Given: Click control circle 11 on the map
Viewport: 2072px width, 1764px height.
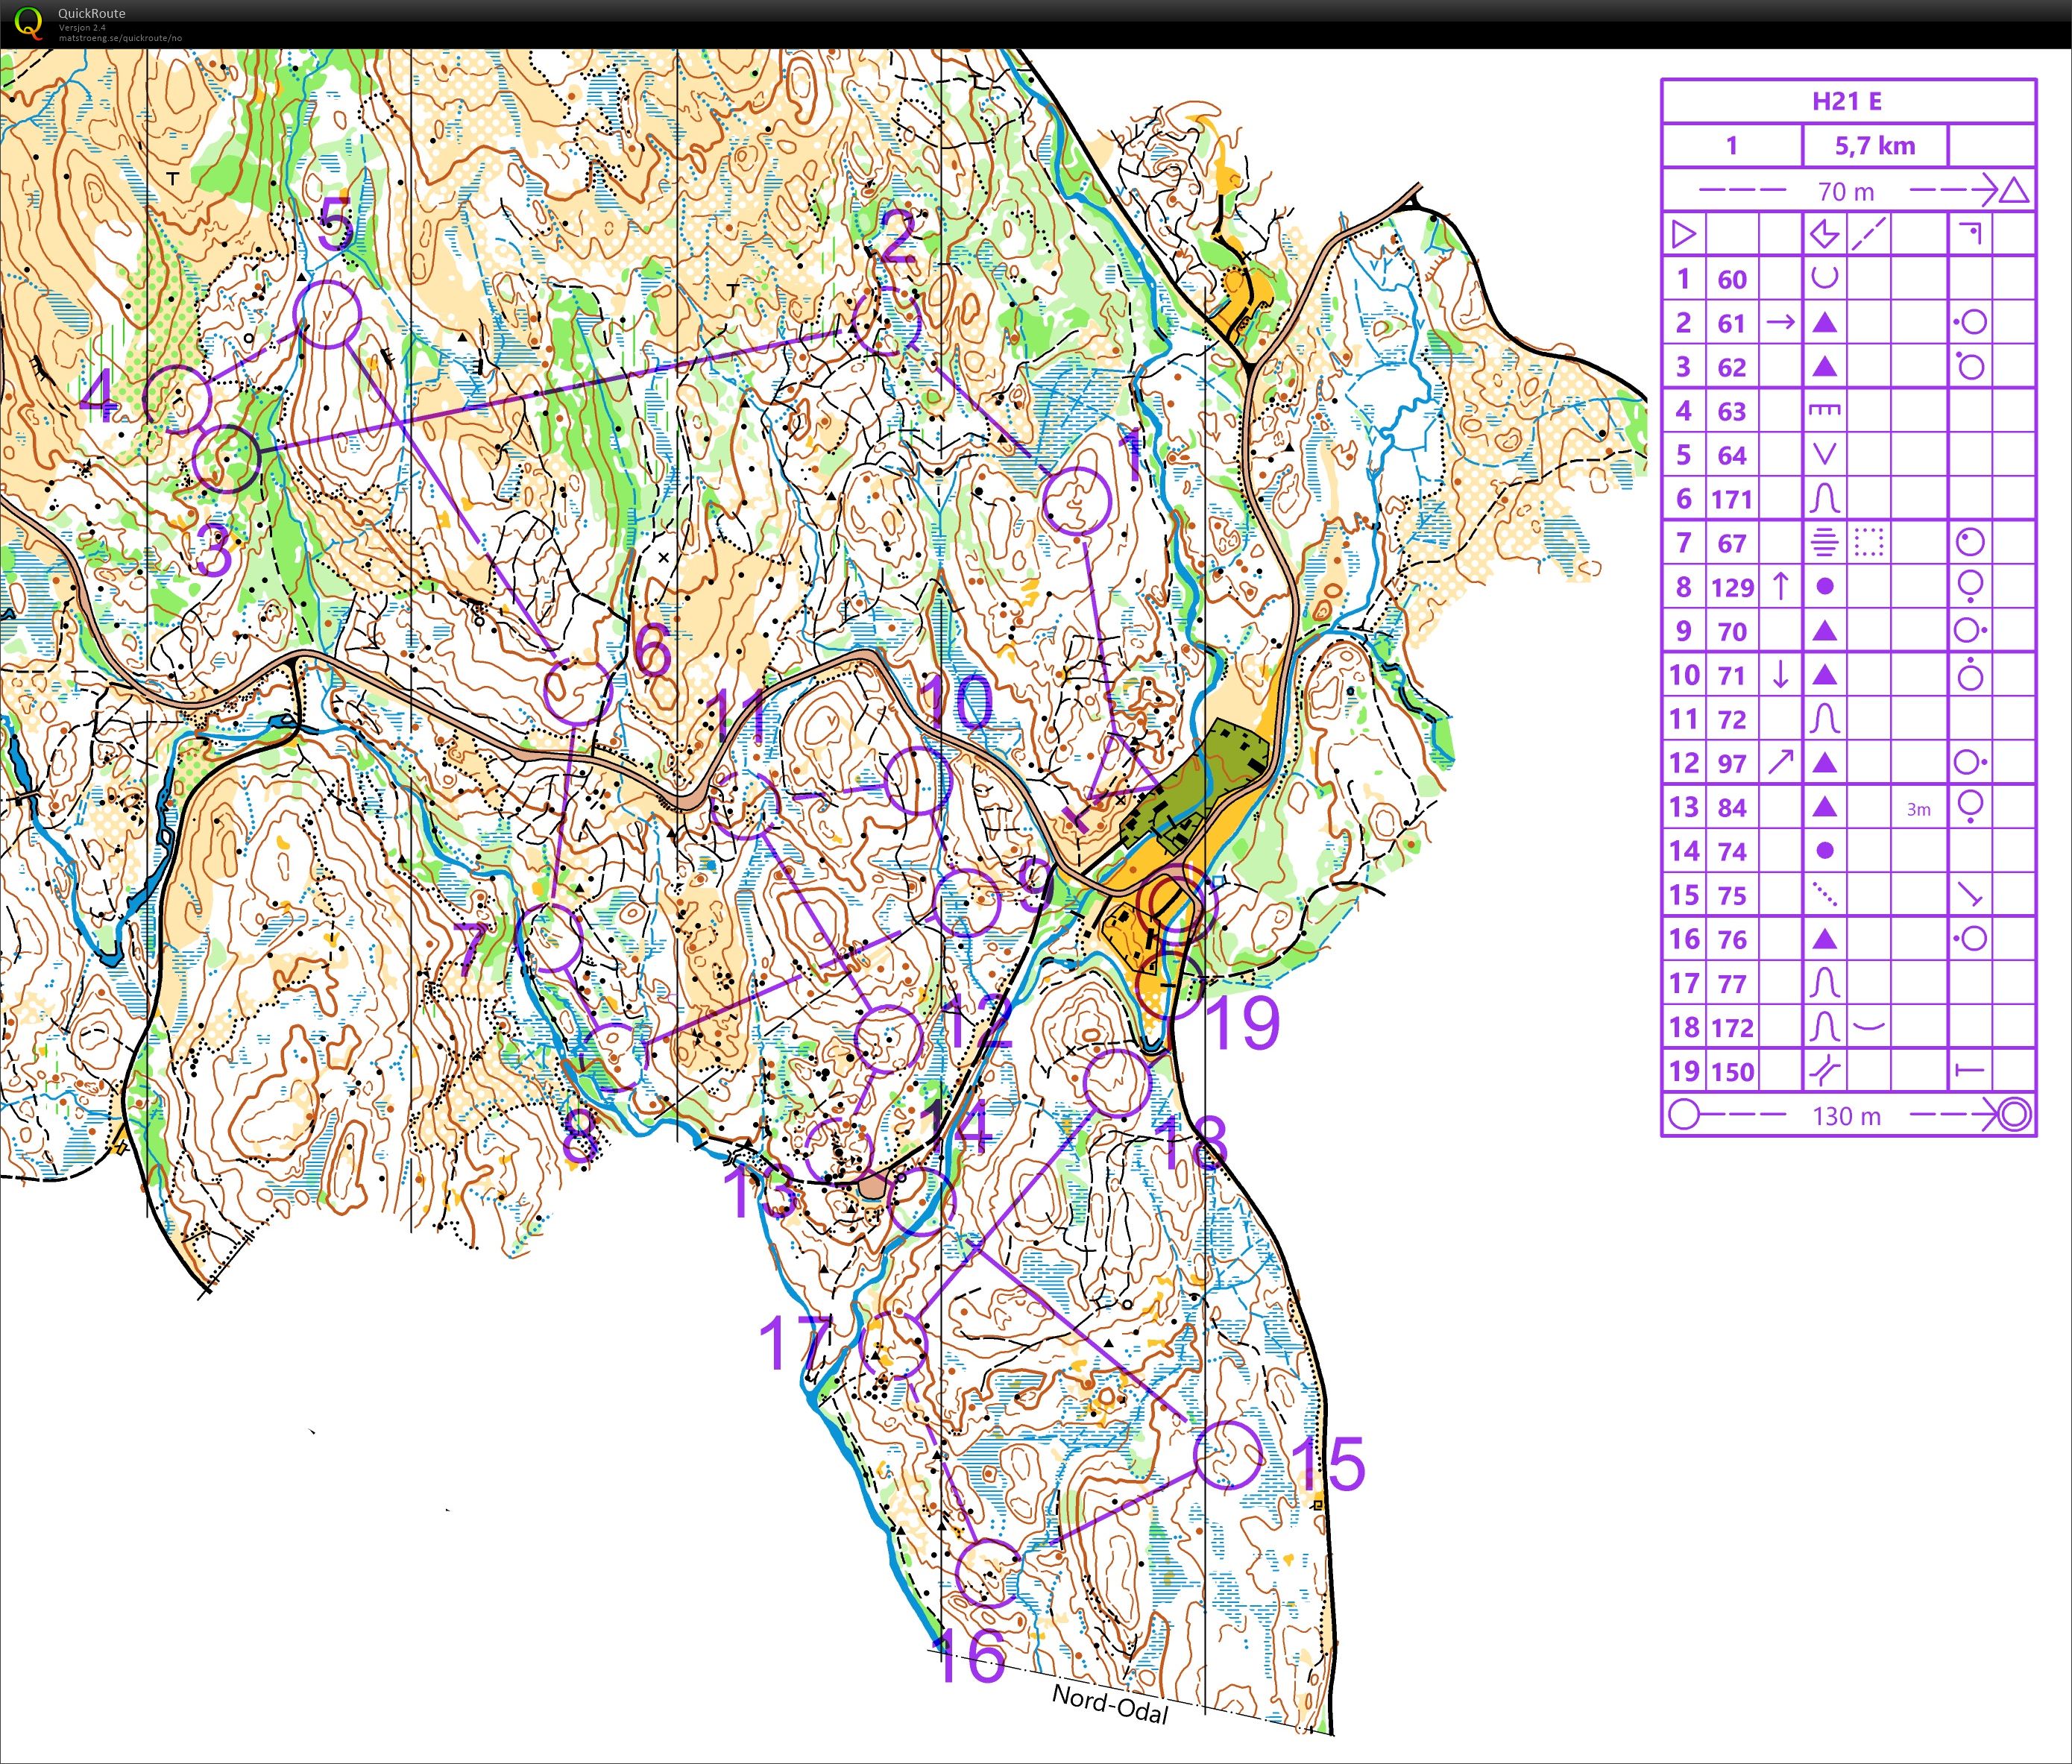Looking at the screenshot, I should pos(745,804).
